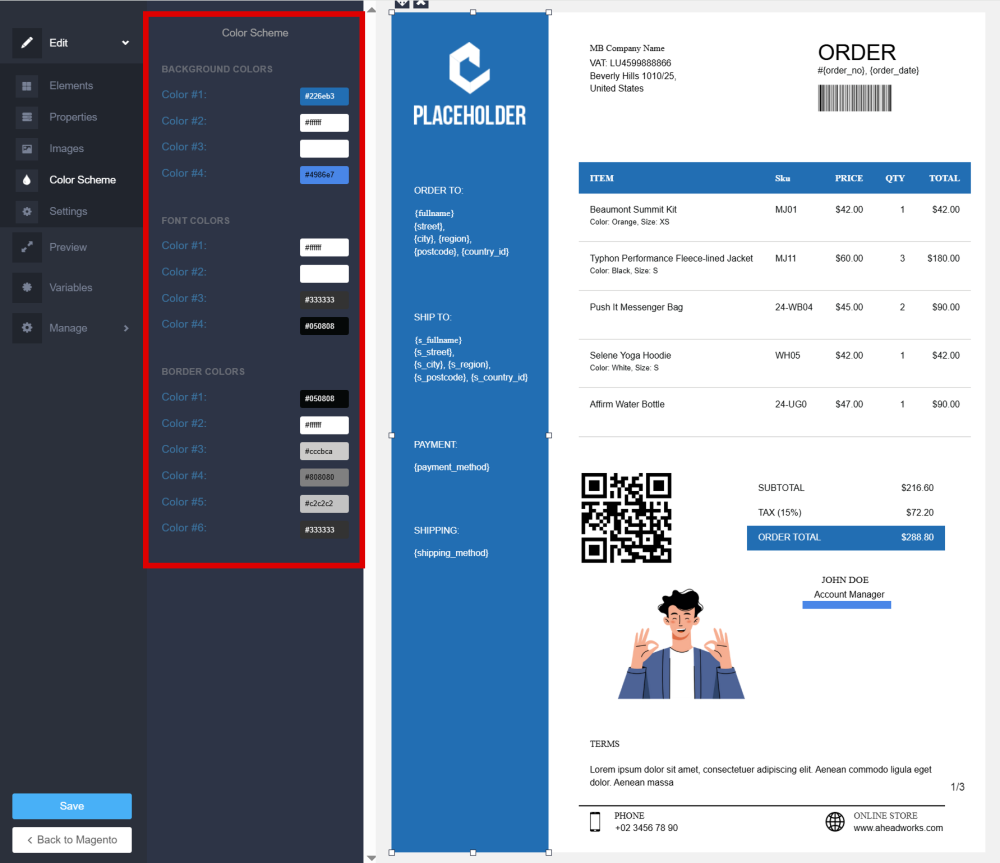Click the Save button
Image resolution: width=1000 pixels, height=863 pixels.
click(72, 806)
